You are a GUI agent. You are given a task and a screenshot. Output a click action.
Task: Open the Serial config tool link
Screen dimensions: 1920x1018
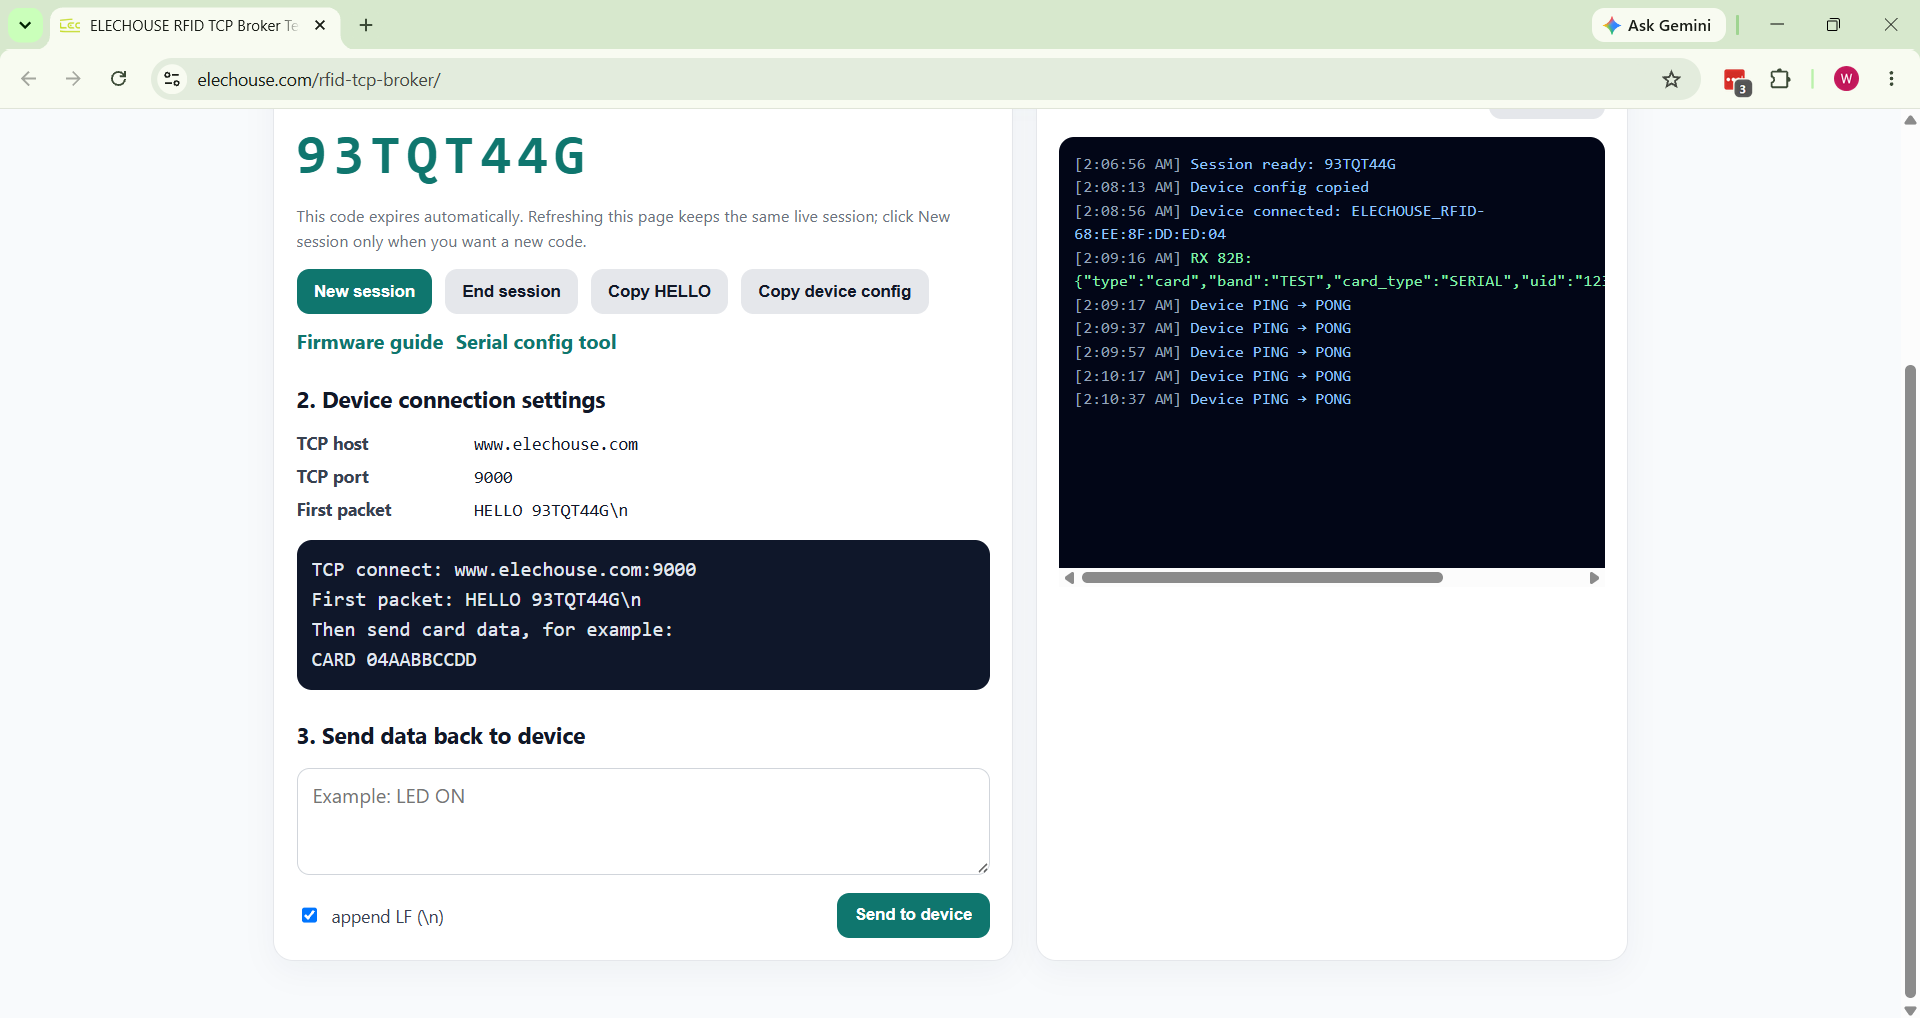point(536,342)
